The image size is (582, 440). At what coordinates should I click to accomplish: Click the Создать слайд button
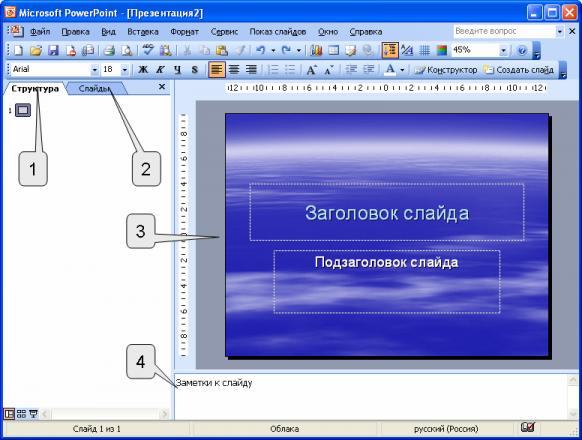tap(519, 69)
